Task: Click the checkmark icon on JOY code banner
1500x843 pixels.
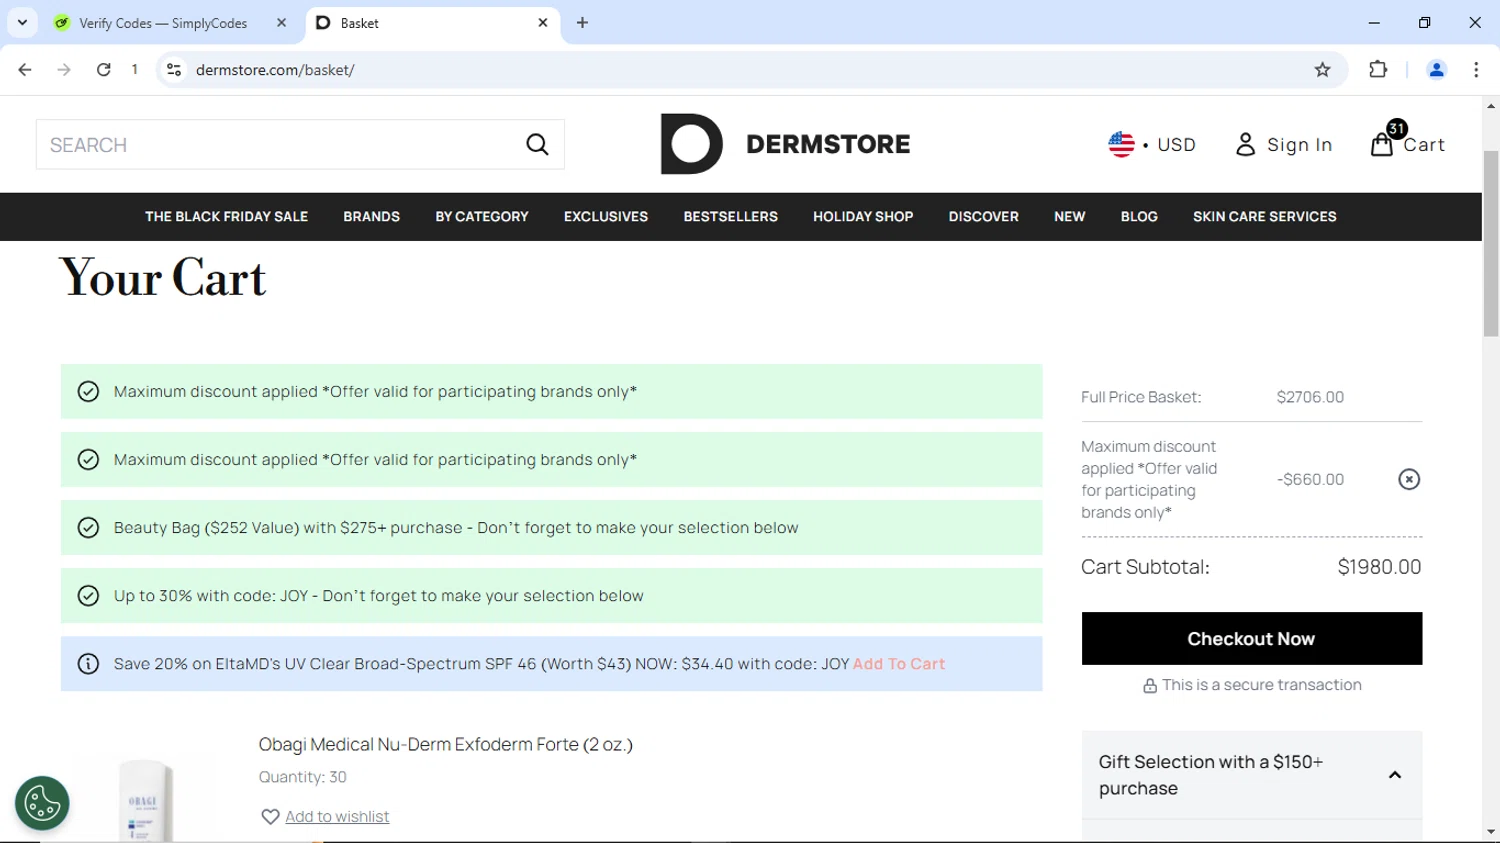Action: coord(88,596)
